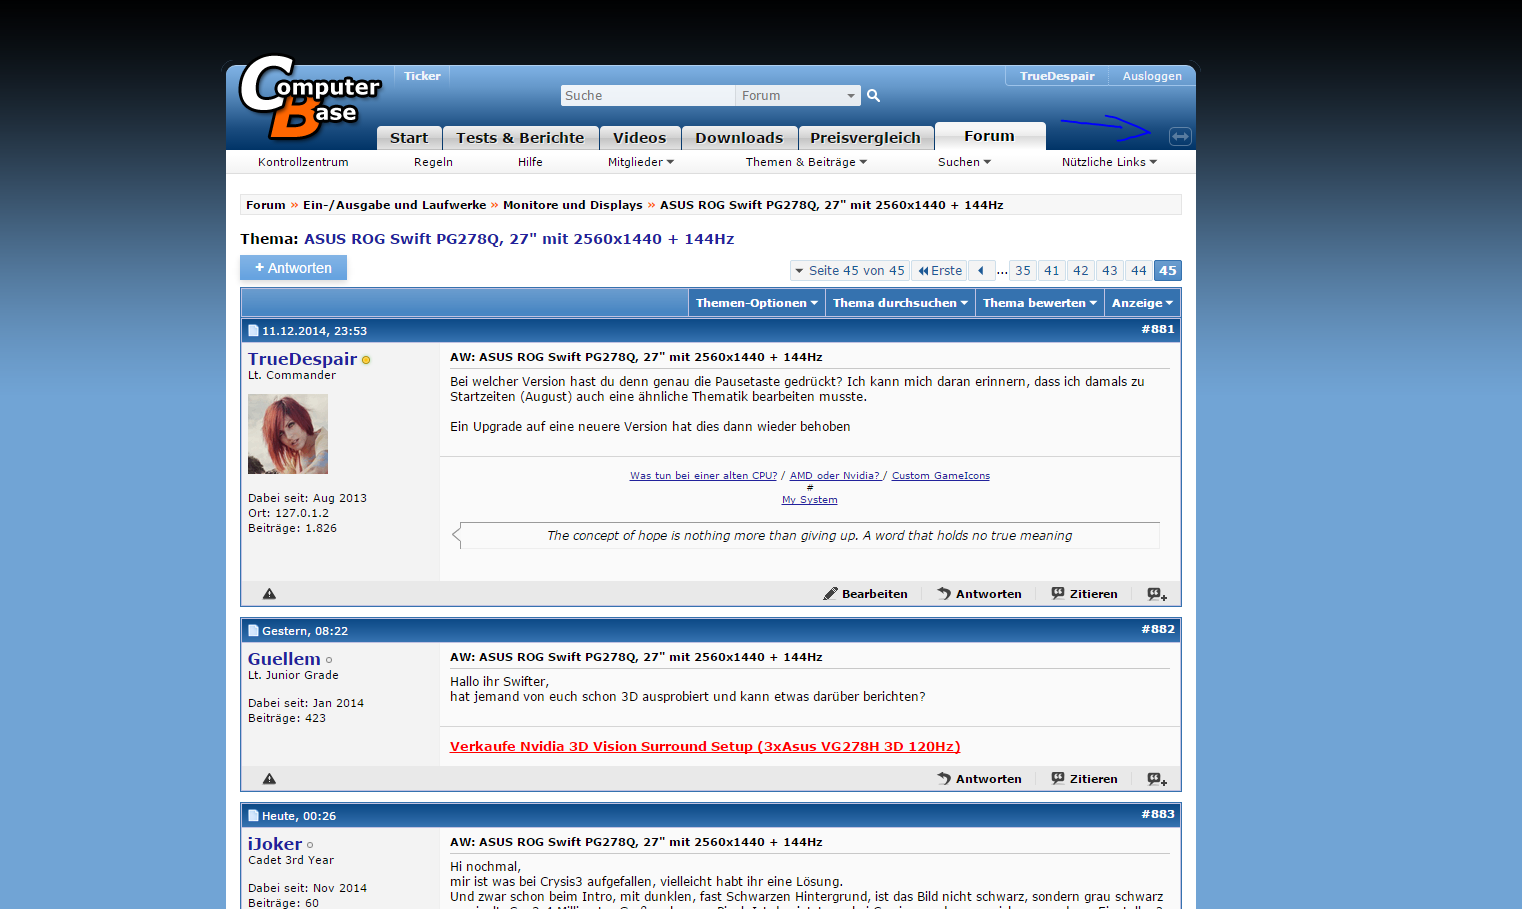Click the Ausloggen link
Image resolution: width=1522 pixels, height=909 pixels.
pyautogui.click(x=1152, y=76)
